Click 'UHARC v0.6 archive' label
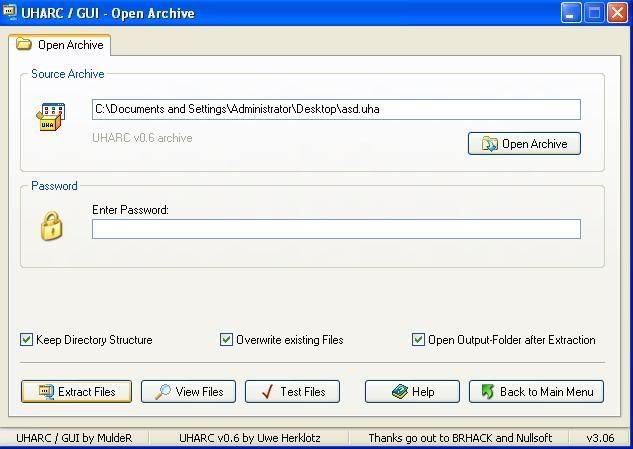 142,138
